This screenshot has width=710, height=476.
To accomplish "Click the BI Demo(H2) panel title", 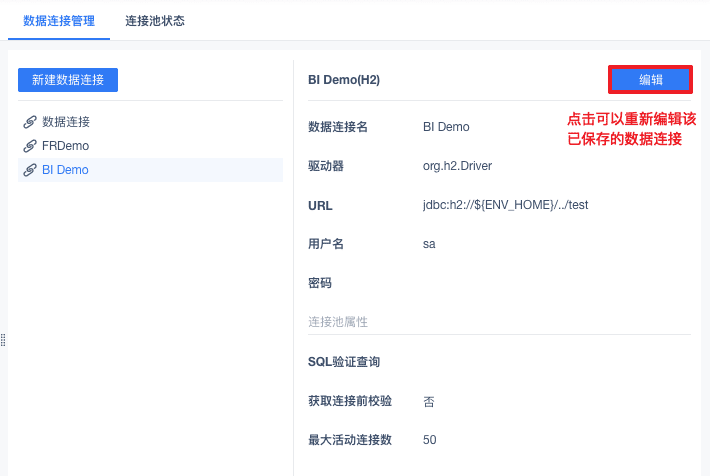I will point(344,80).
